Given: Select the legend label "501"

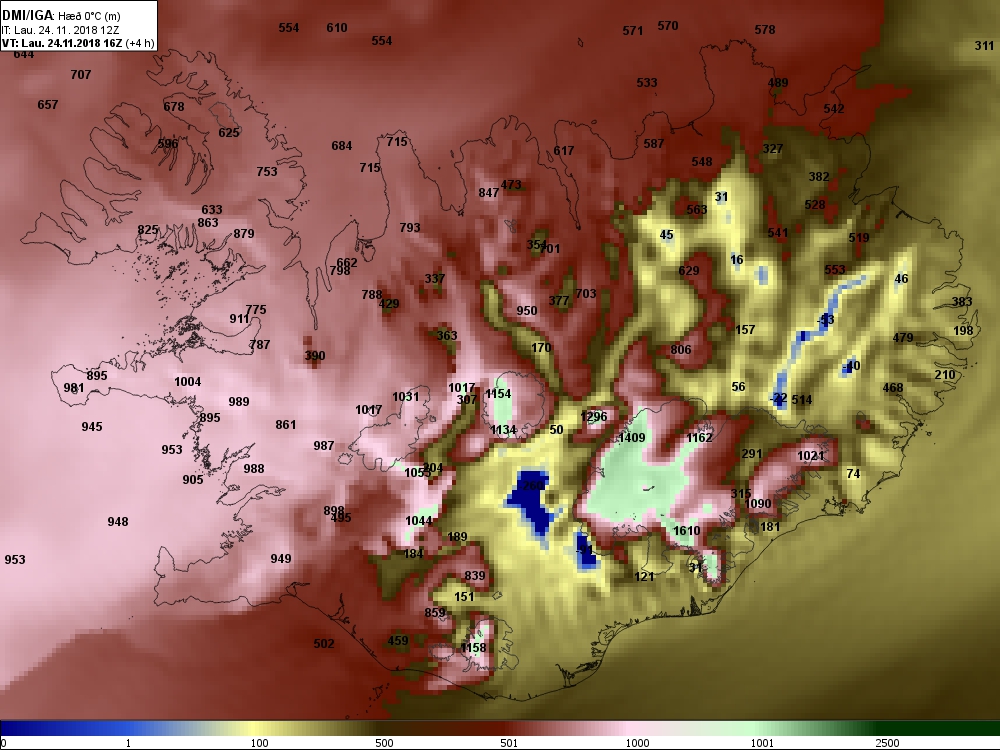Looking at the screenshot, I should tap(508, 743).
